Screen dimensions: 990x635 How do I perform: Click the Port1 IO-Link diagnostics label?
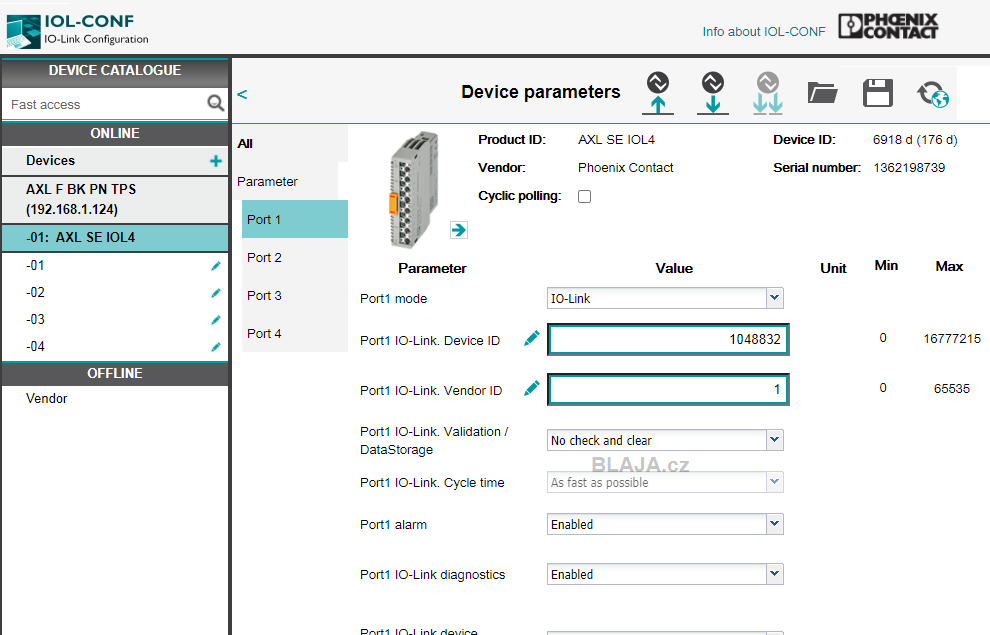coord(432,574)
